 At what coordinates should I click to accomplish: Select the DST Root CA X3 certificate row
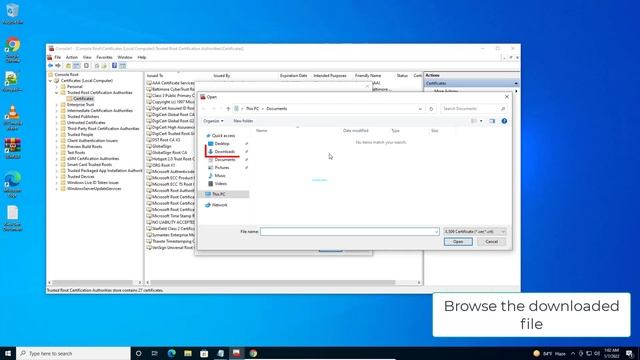pyautogui.click(x=166, y=140)
